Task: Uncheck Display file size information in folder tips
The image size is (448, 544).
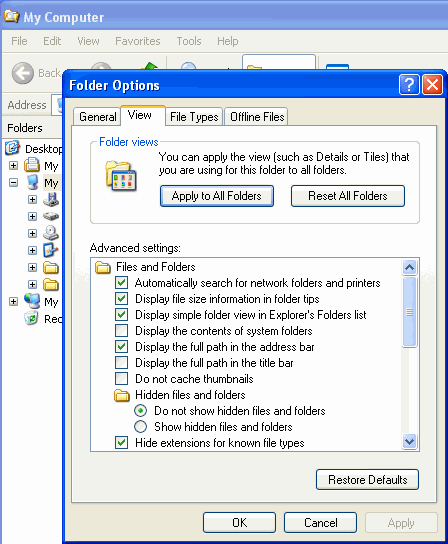Action: [121, 299]
